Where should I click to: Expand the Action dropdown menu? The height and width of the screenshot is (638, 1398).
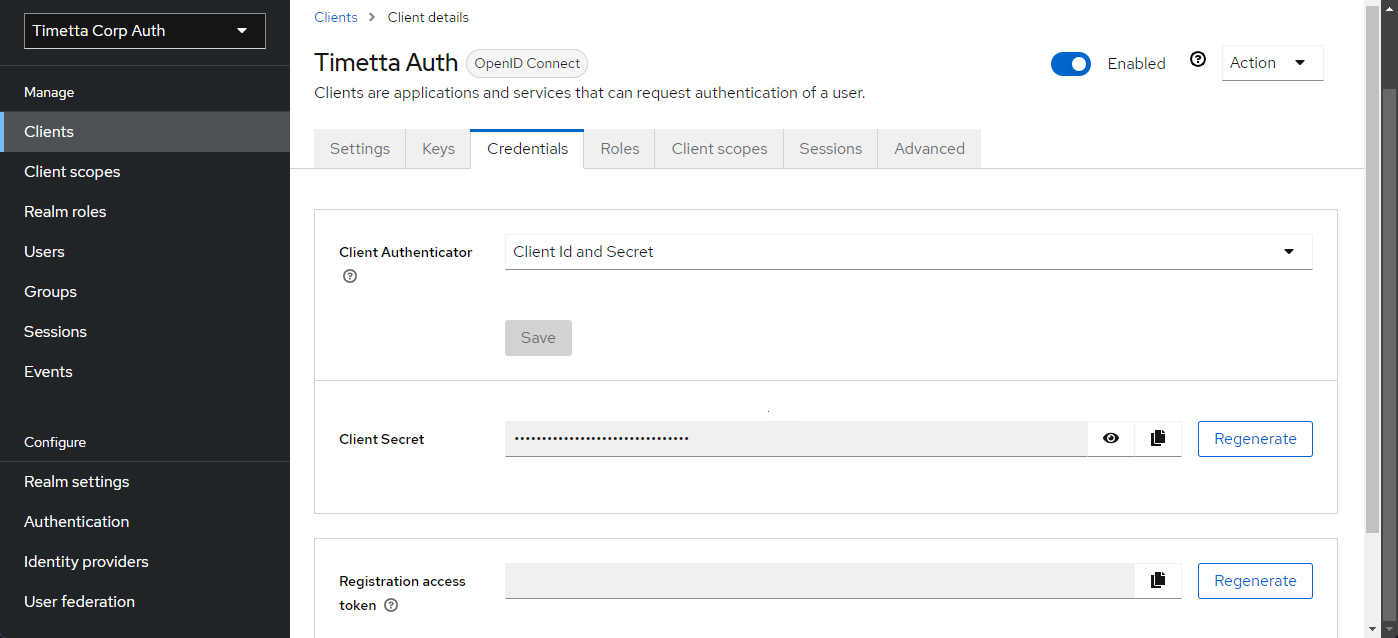1272,62
